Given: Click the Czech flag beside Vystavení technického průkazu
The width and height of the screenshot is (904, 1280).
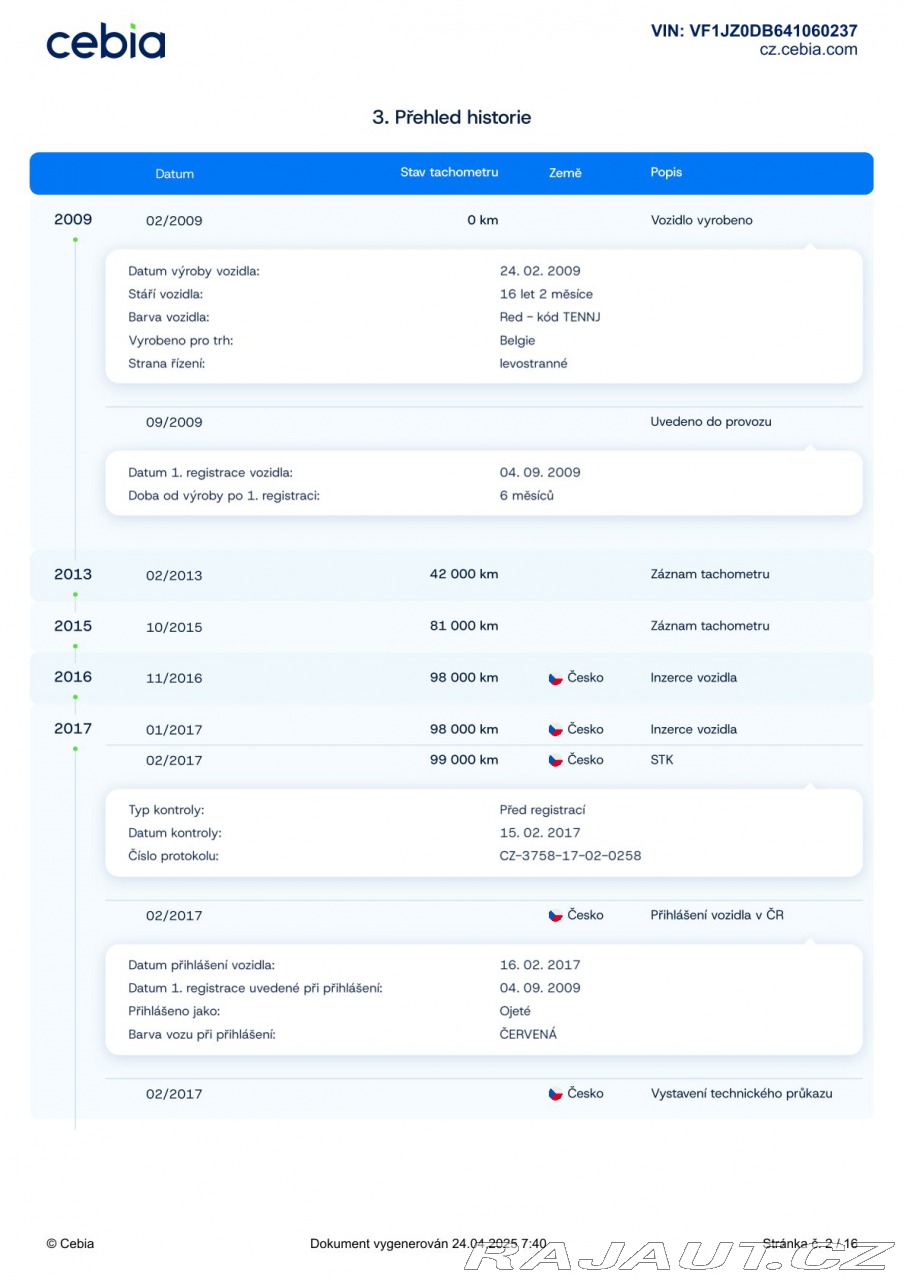Looking at the screenshot, I should coord(556,1094).
